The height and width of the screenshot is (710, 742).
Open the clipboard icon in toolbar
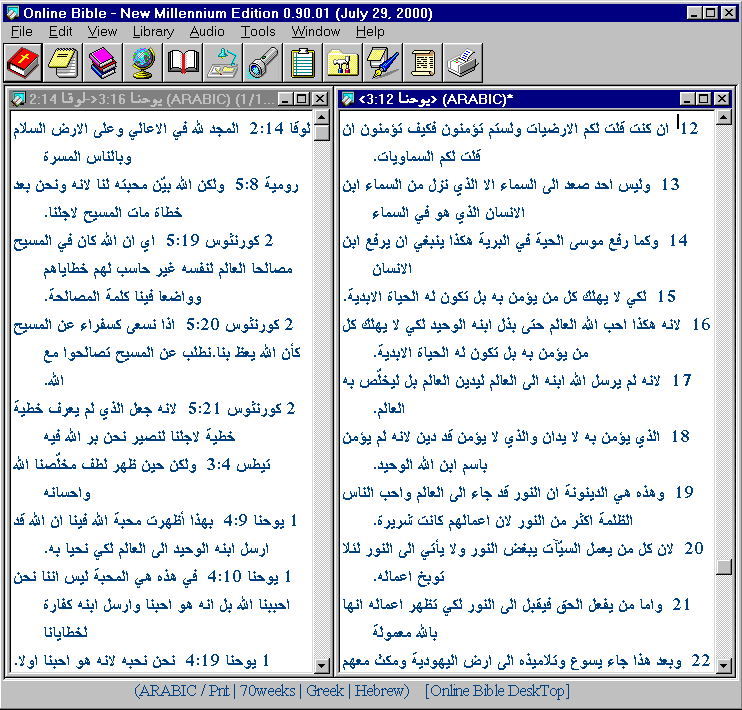(x=302, y=63)
